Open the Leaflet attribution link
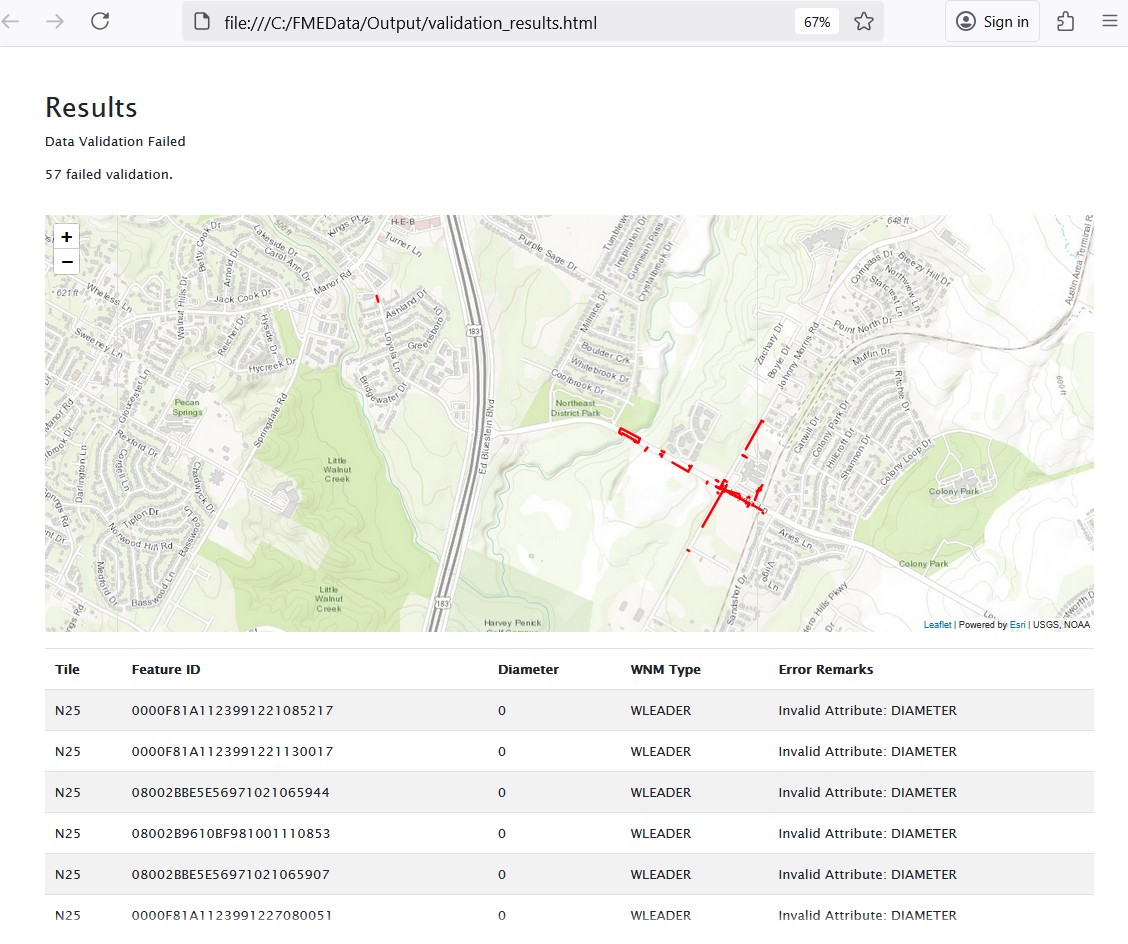The image size is (1128, 944). (937, 625)
